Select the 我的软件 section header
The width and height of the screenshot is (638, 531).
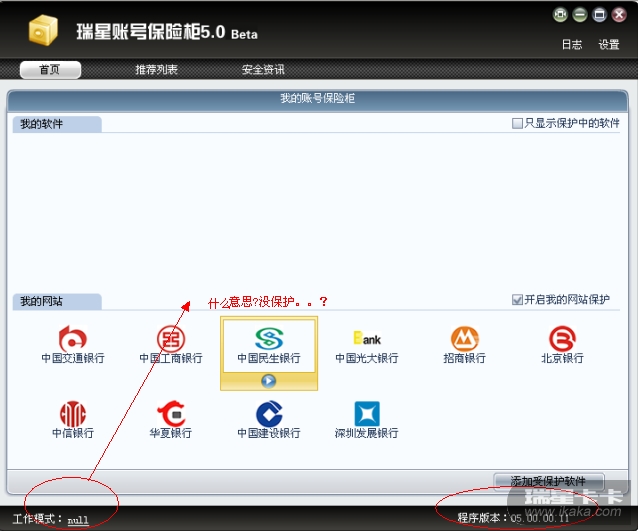click(x=57, y=124)
